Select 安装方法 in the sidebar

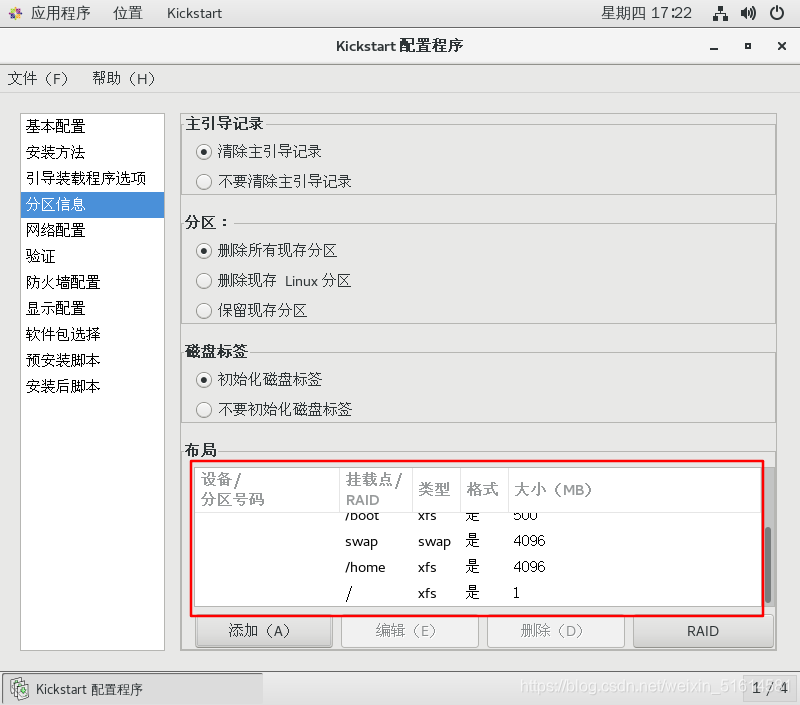point(92,153)
